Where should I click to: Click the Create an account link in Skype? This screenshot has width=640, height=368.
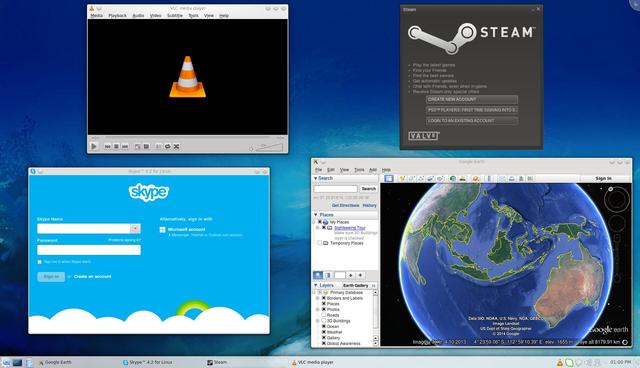tap(93, 277)
